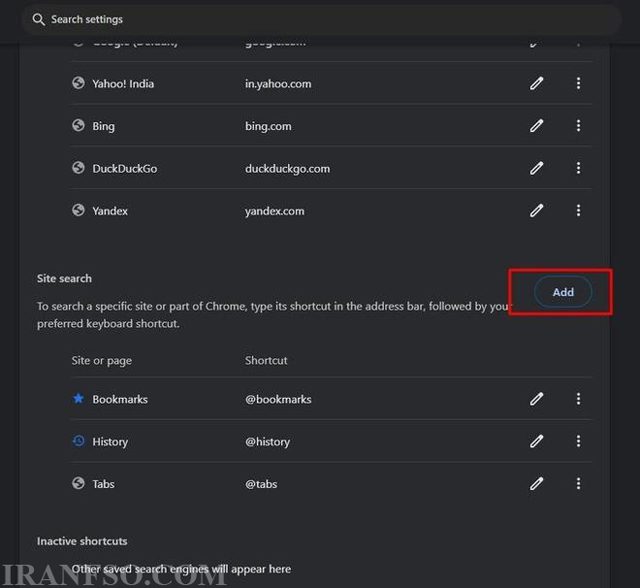
Task: Select the History row label
Action: tap(110, 442)
